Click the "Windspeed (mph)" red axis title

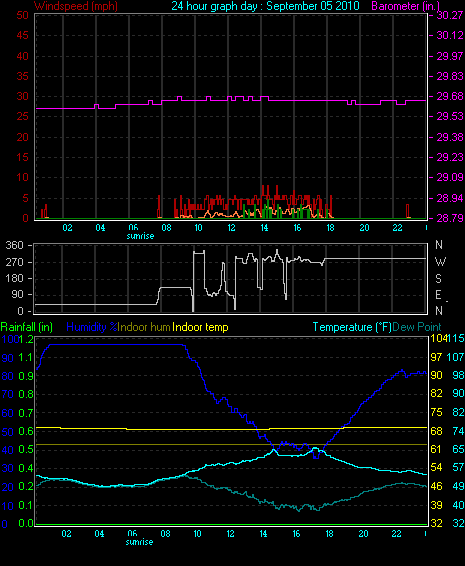tap(76, 6)
